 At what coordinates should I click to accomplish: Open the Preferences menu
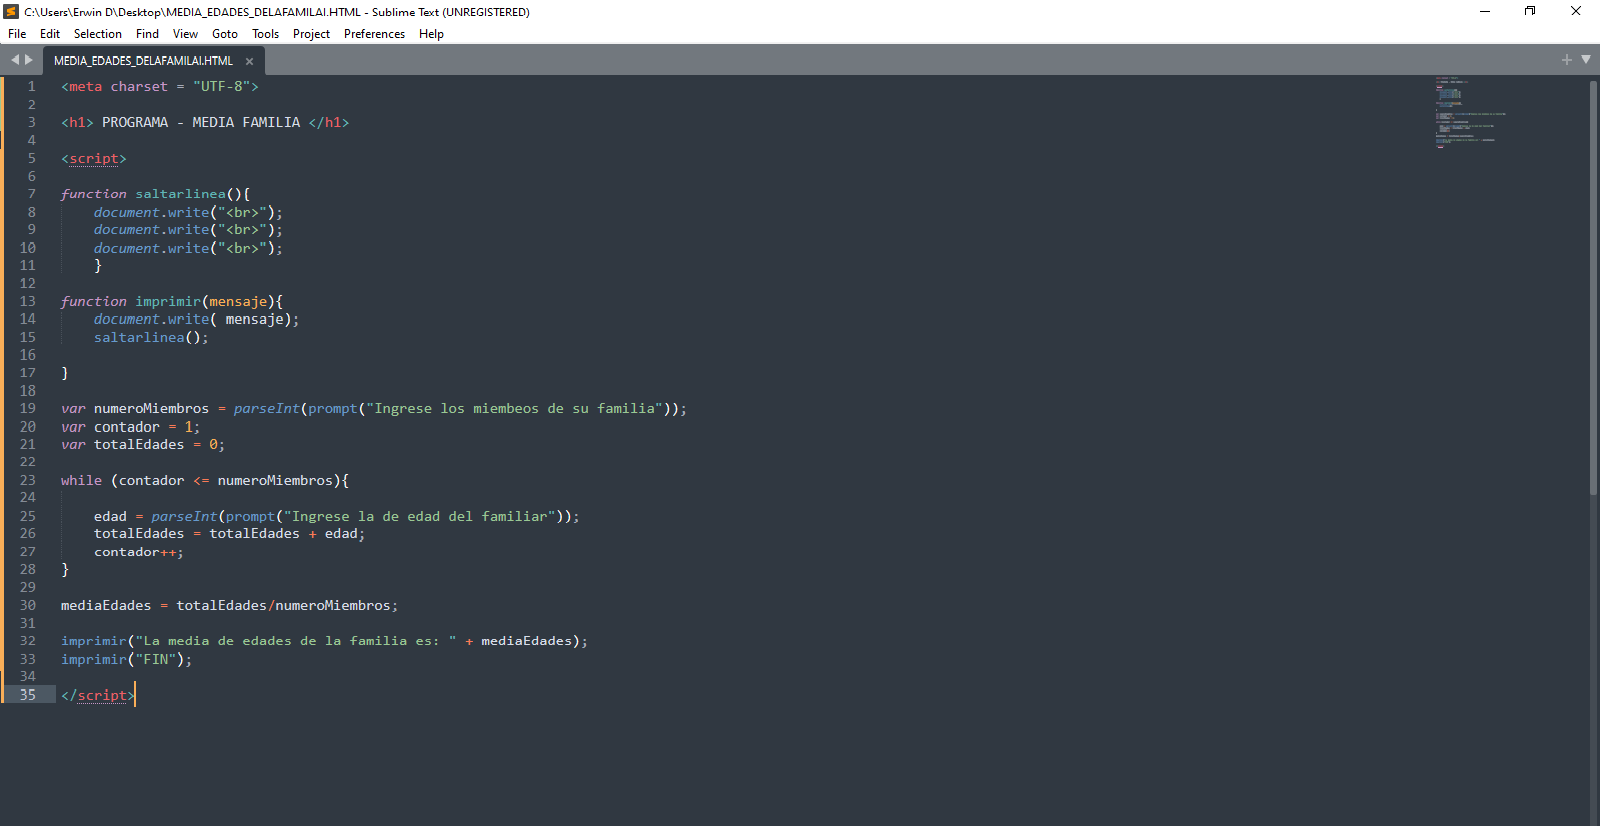click(x=374, y=34)
